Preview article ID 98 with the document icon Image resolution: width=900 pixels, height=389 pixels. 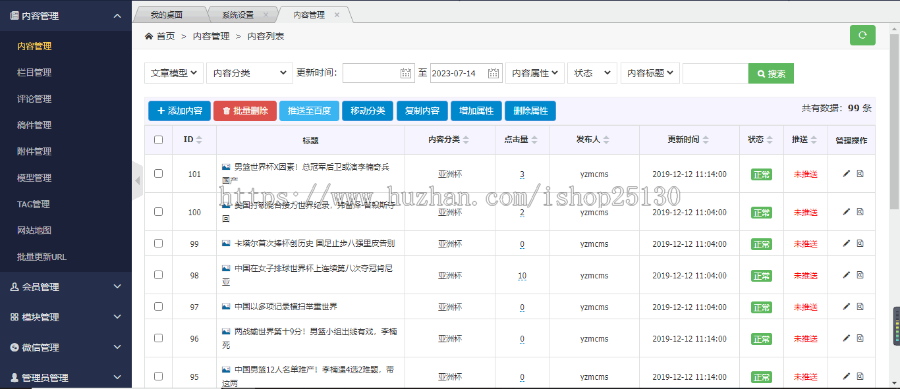click(x=860, y=275)
